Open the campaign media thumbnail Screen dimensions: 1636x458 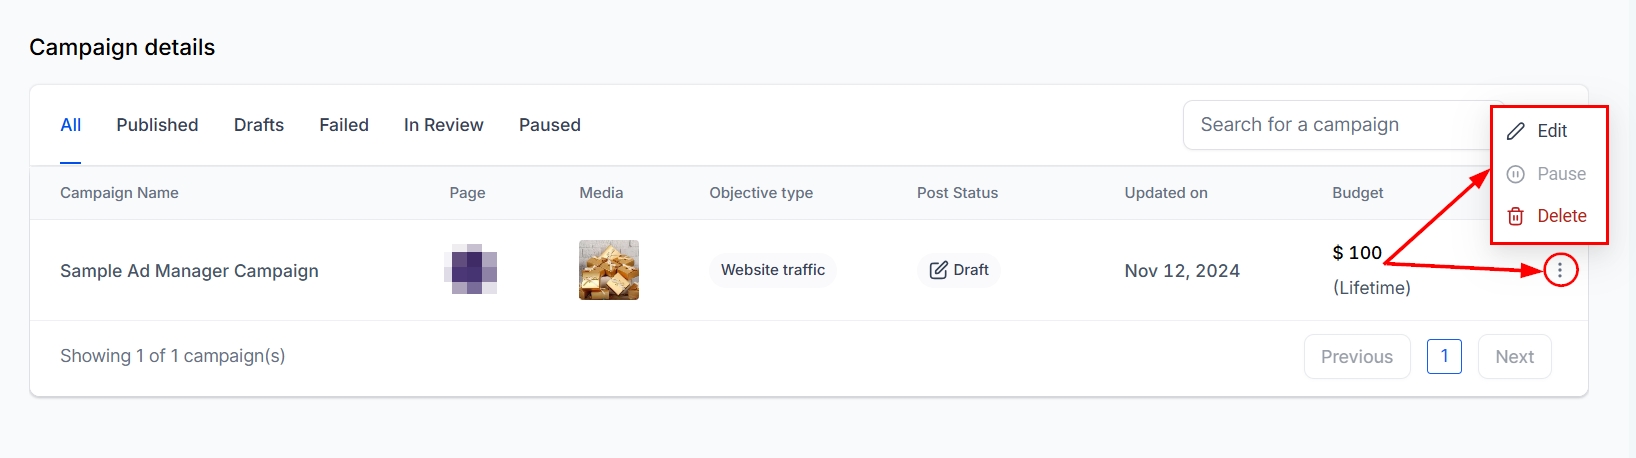[x=609, y=270]
